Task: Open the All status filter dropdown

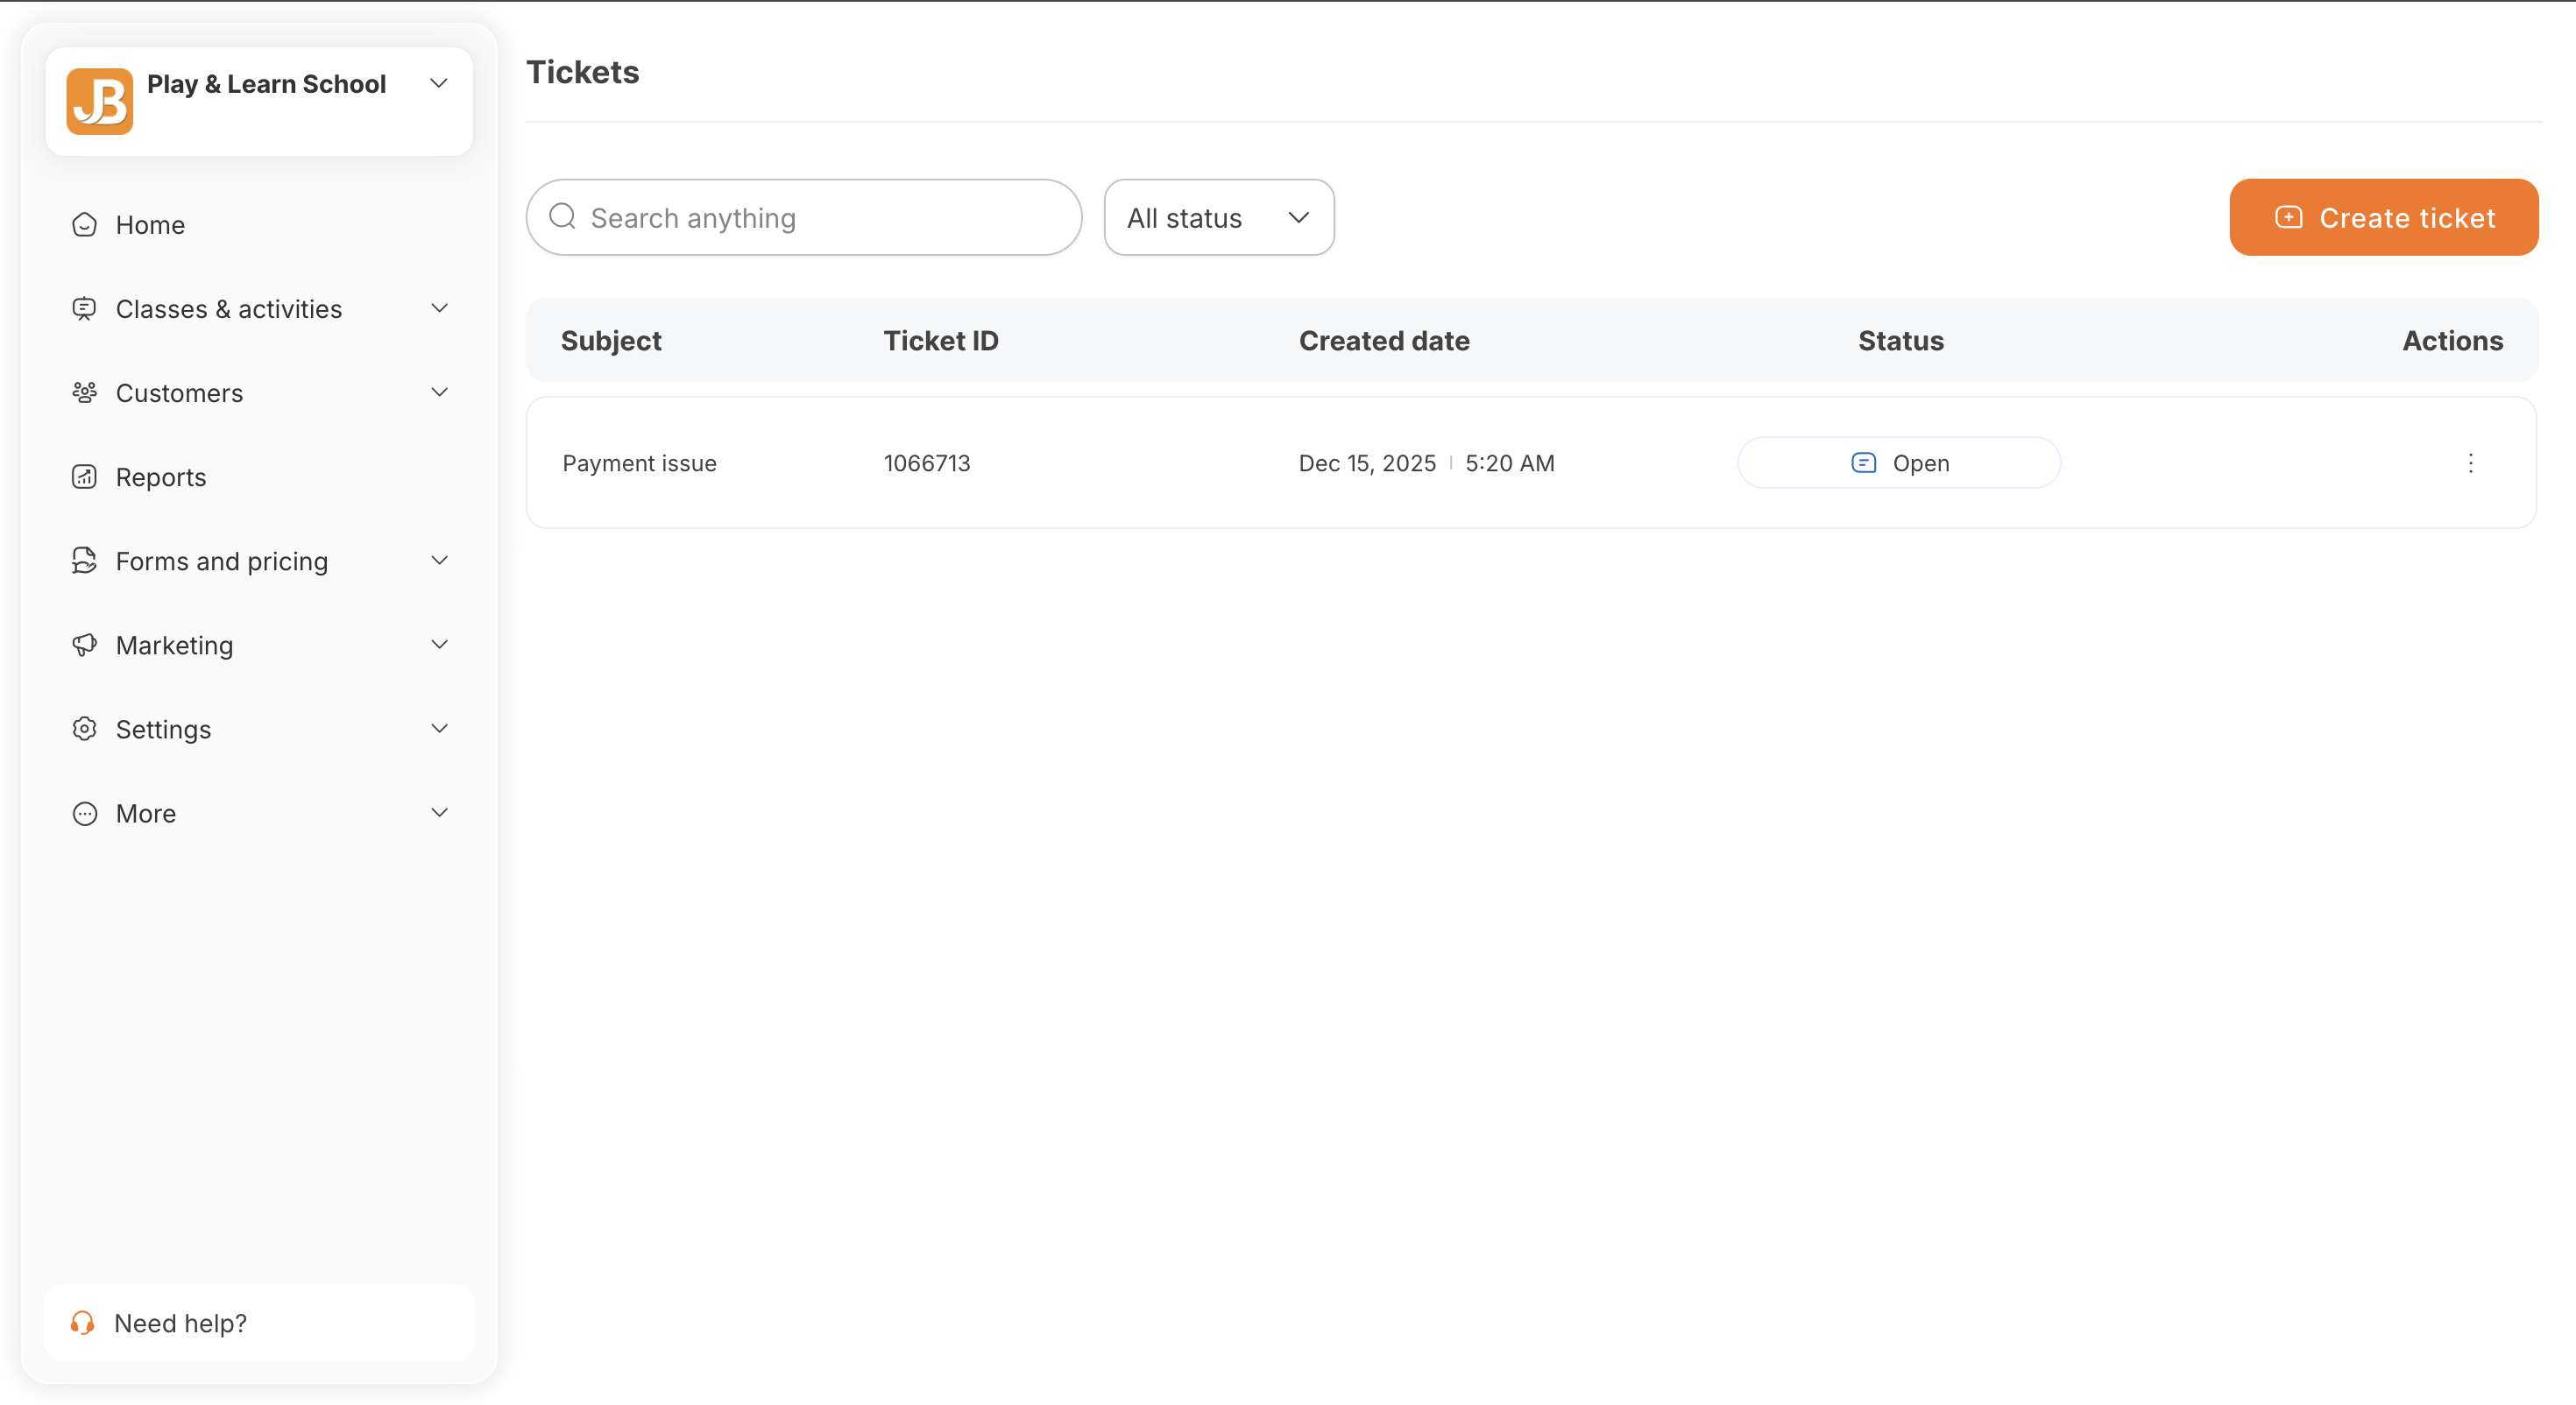Action: [x=1218, y=217]
